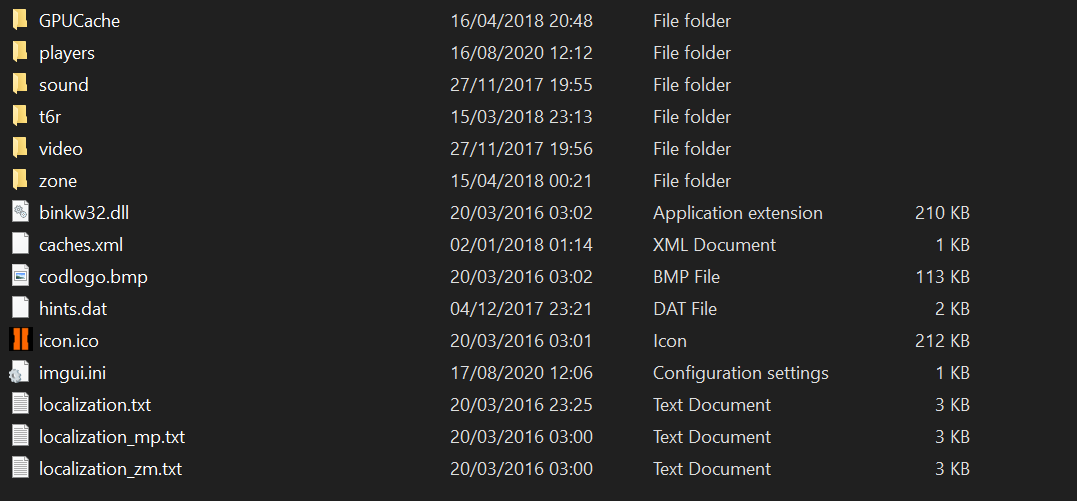This screenshot has width=1077, height=501.
Task: Click the localization.txt text document icon
Action: coord(21,404)
